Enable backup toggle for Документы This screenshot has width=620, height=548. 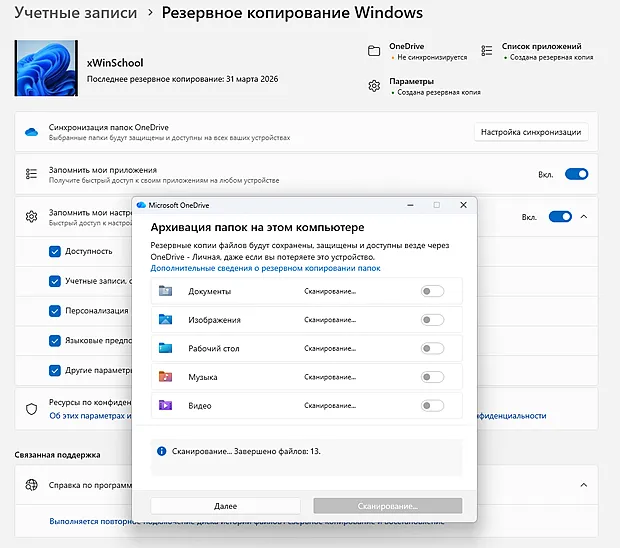pos(432,291)
